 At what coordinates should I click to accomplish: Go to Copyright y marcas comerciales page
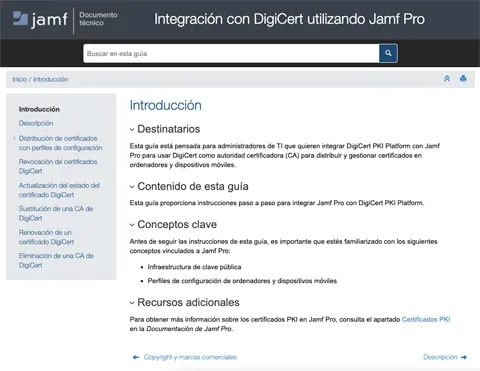pyautogui.click(x=190, y=357)
